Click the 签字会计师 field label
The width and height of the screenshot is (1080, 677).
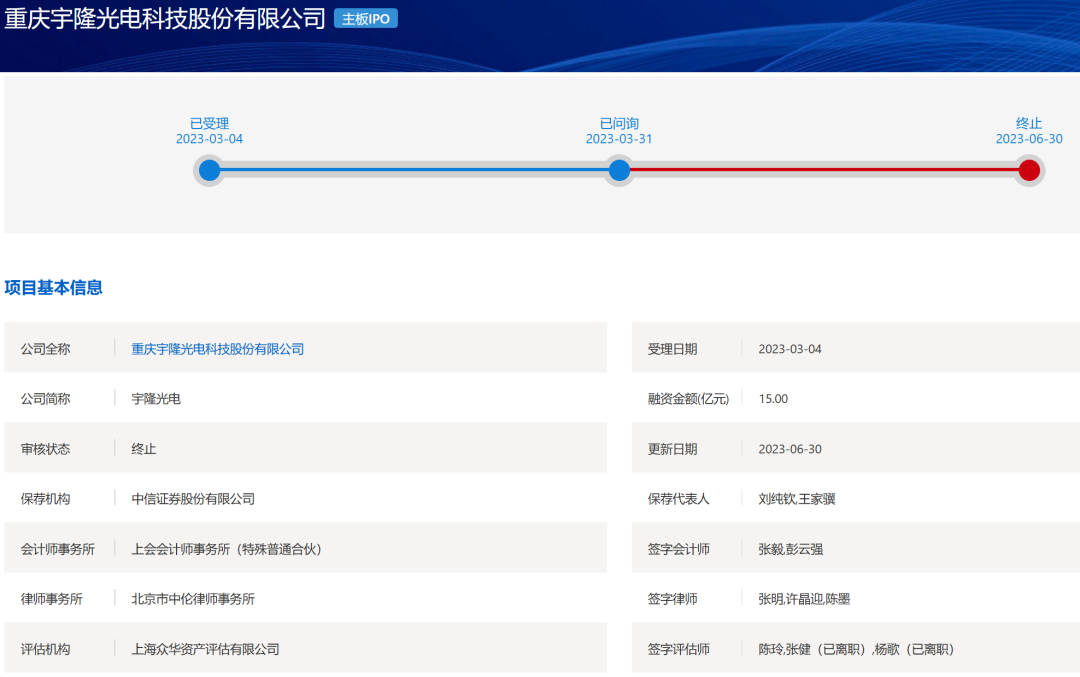coord(678,549)
